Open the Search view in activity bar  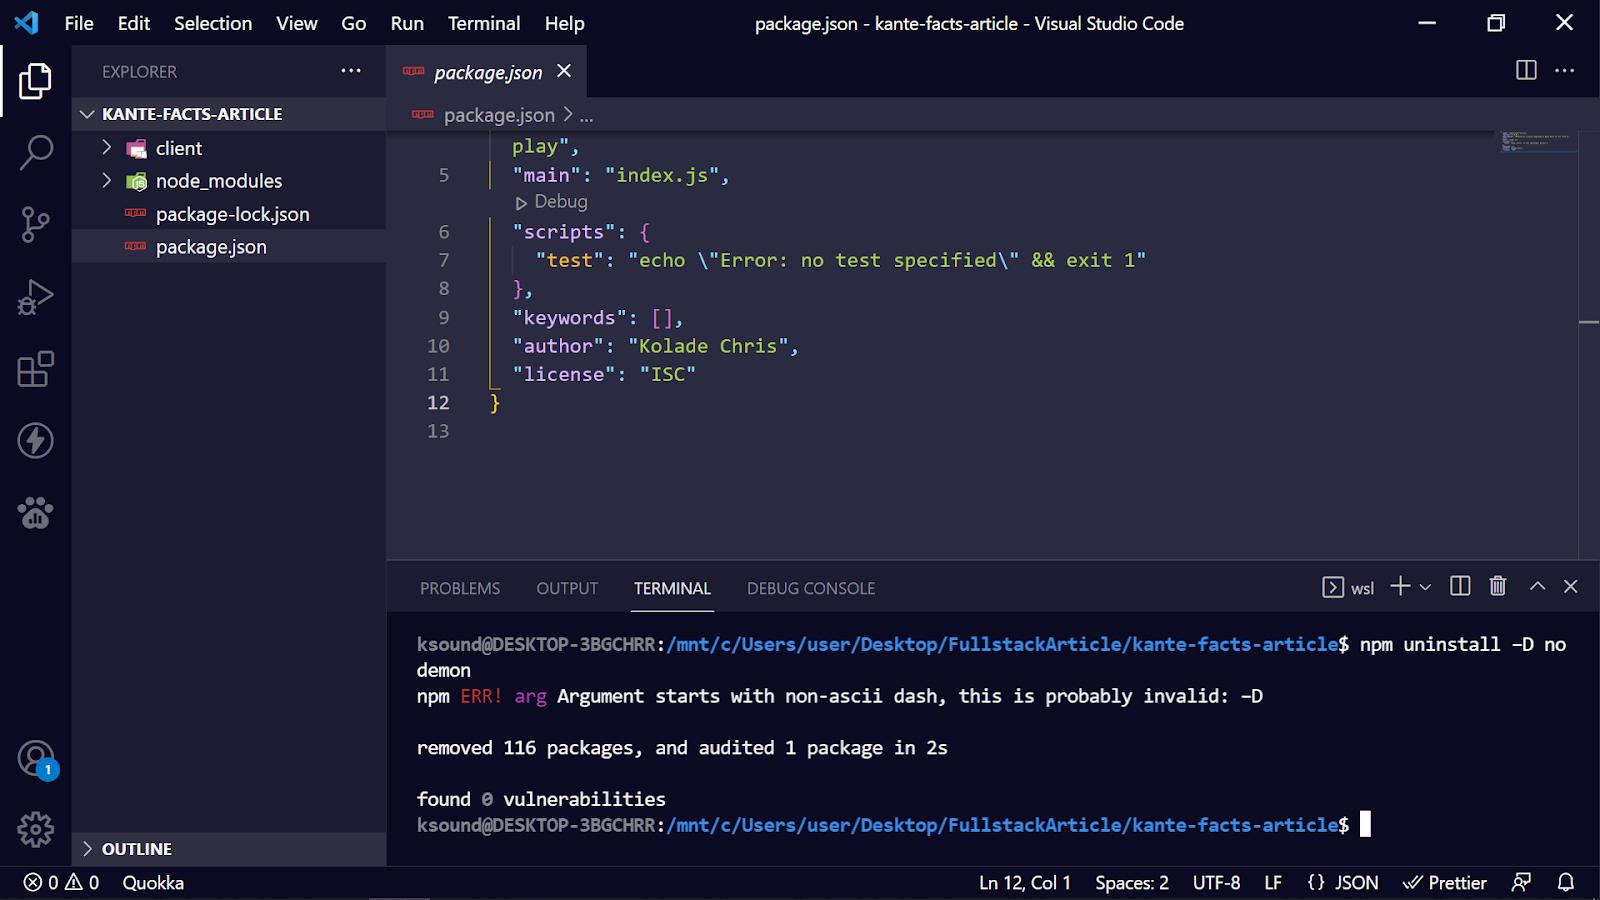[x=36, y=153]
